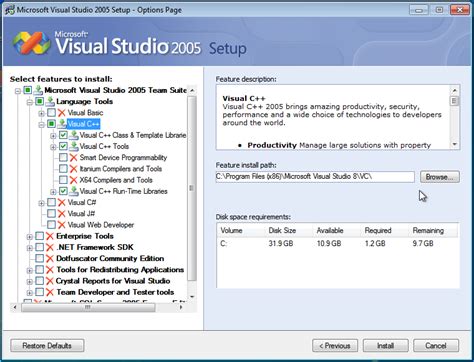The width and height of the screenshot is (474, 362).
Task: Click the red X icon for Itanium Compilers and Tools
Action: click(x=73, y=169)
